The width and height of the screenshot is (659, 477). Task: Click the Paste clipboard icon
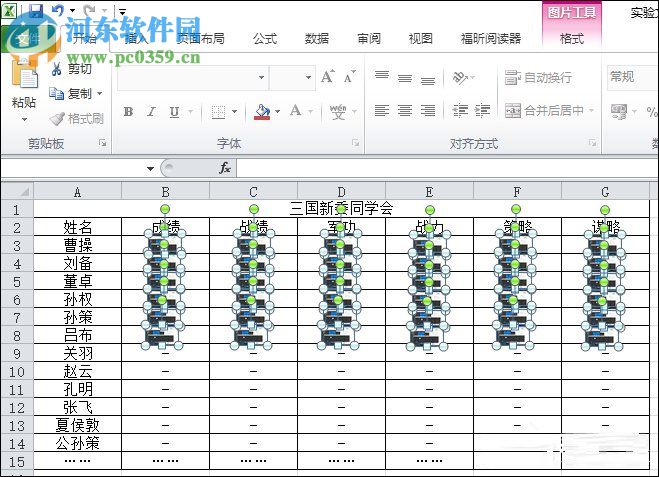coord(24,74)
